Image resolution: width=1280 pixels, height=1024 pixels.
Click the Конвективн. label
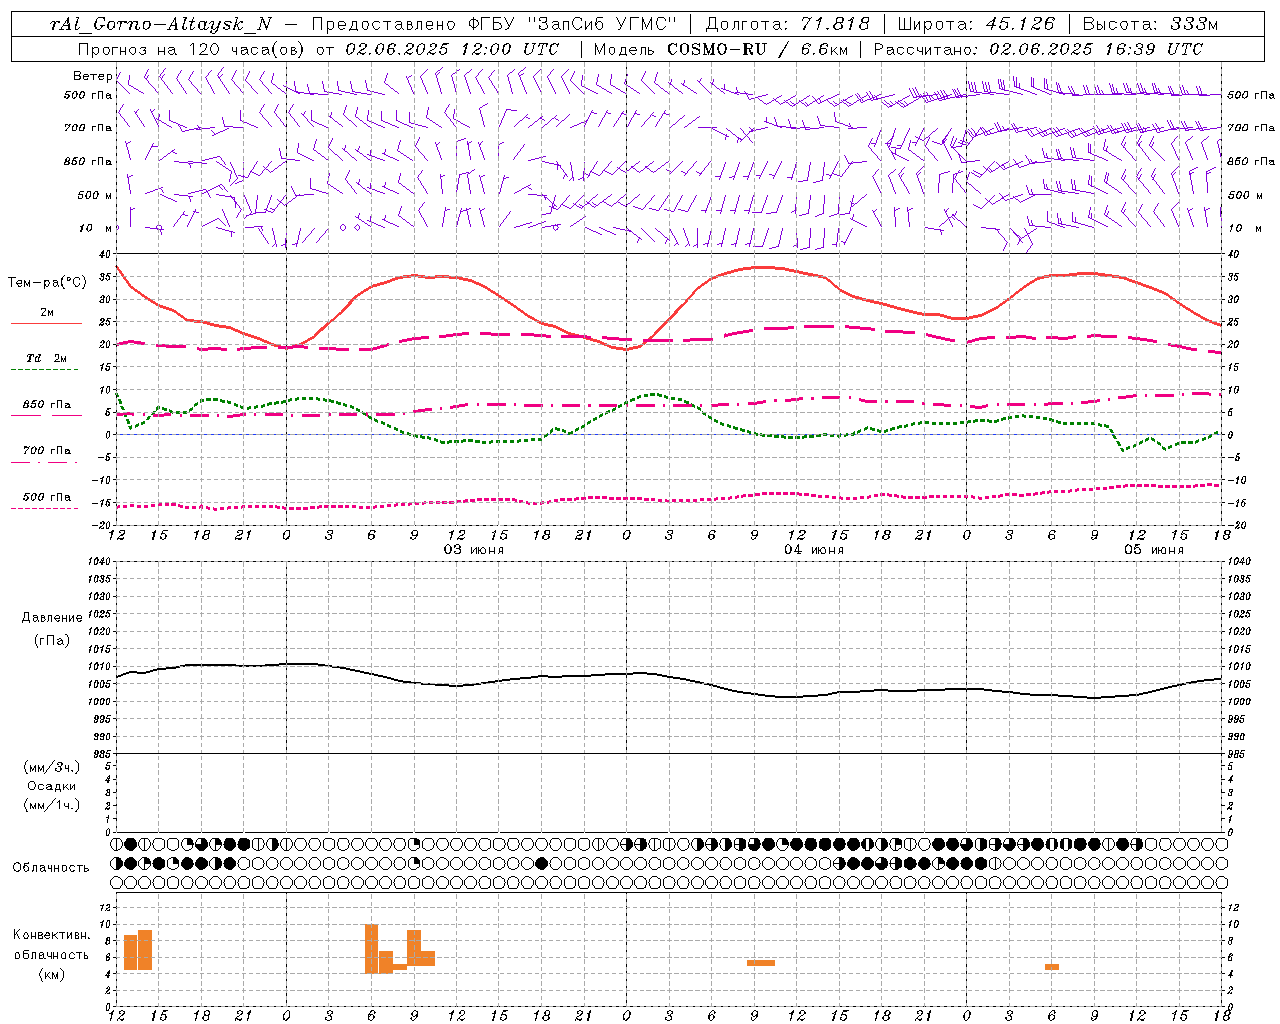[x=52, y=935]
